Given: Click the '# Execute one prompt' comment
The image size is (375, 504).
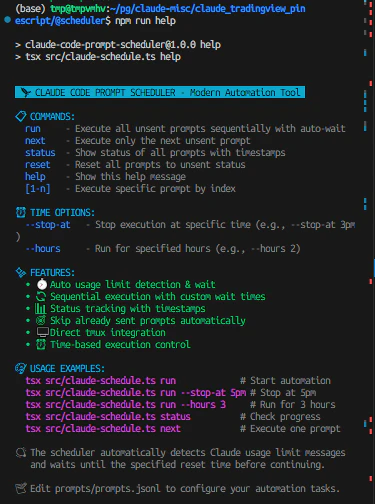Looking at the screenshot, I should (290, 429).
